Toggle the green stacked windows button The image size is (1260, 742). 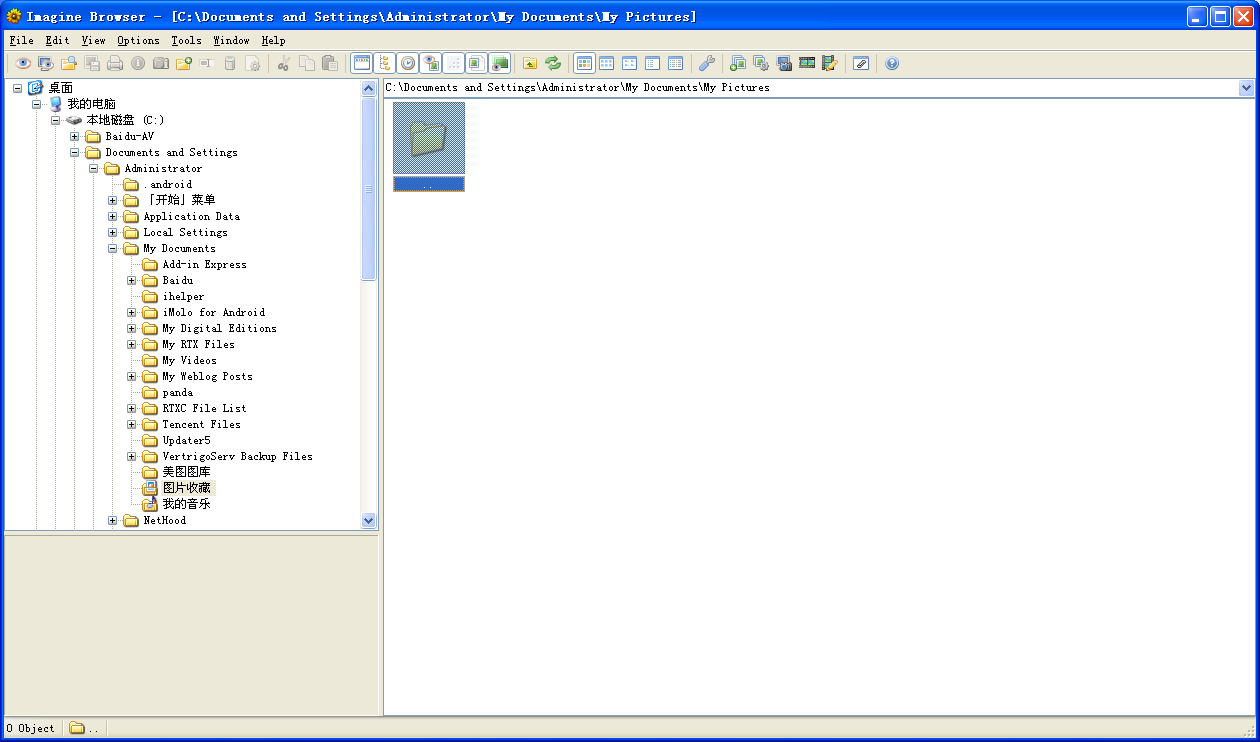[x=500, y=63]
